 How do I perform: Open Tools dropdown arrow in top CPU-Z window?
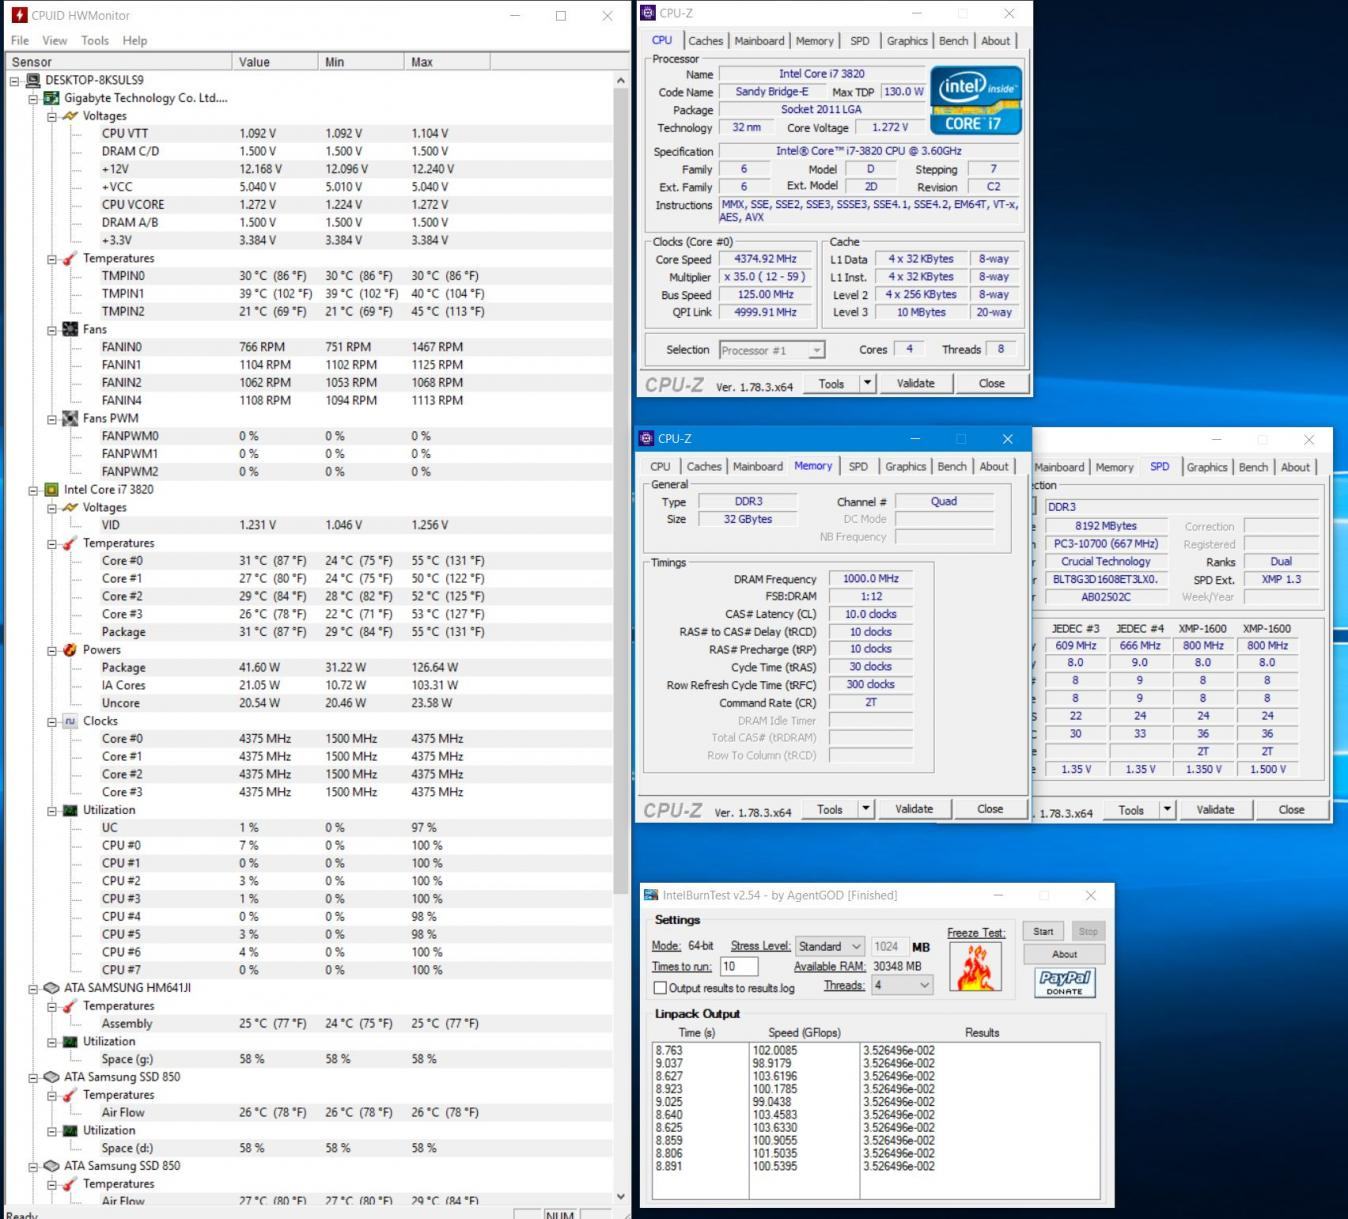(x=867, y=383)
